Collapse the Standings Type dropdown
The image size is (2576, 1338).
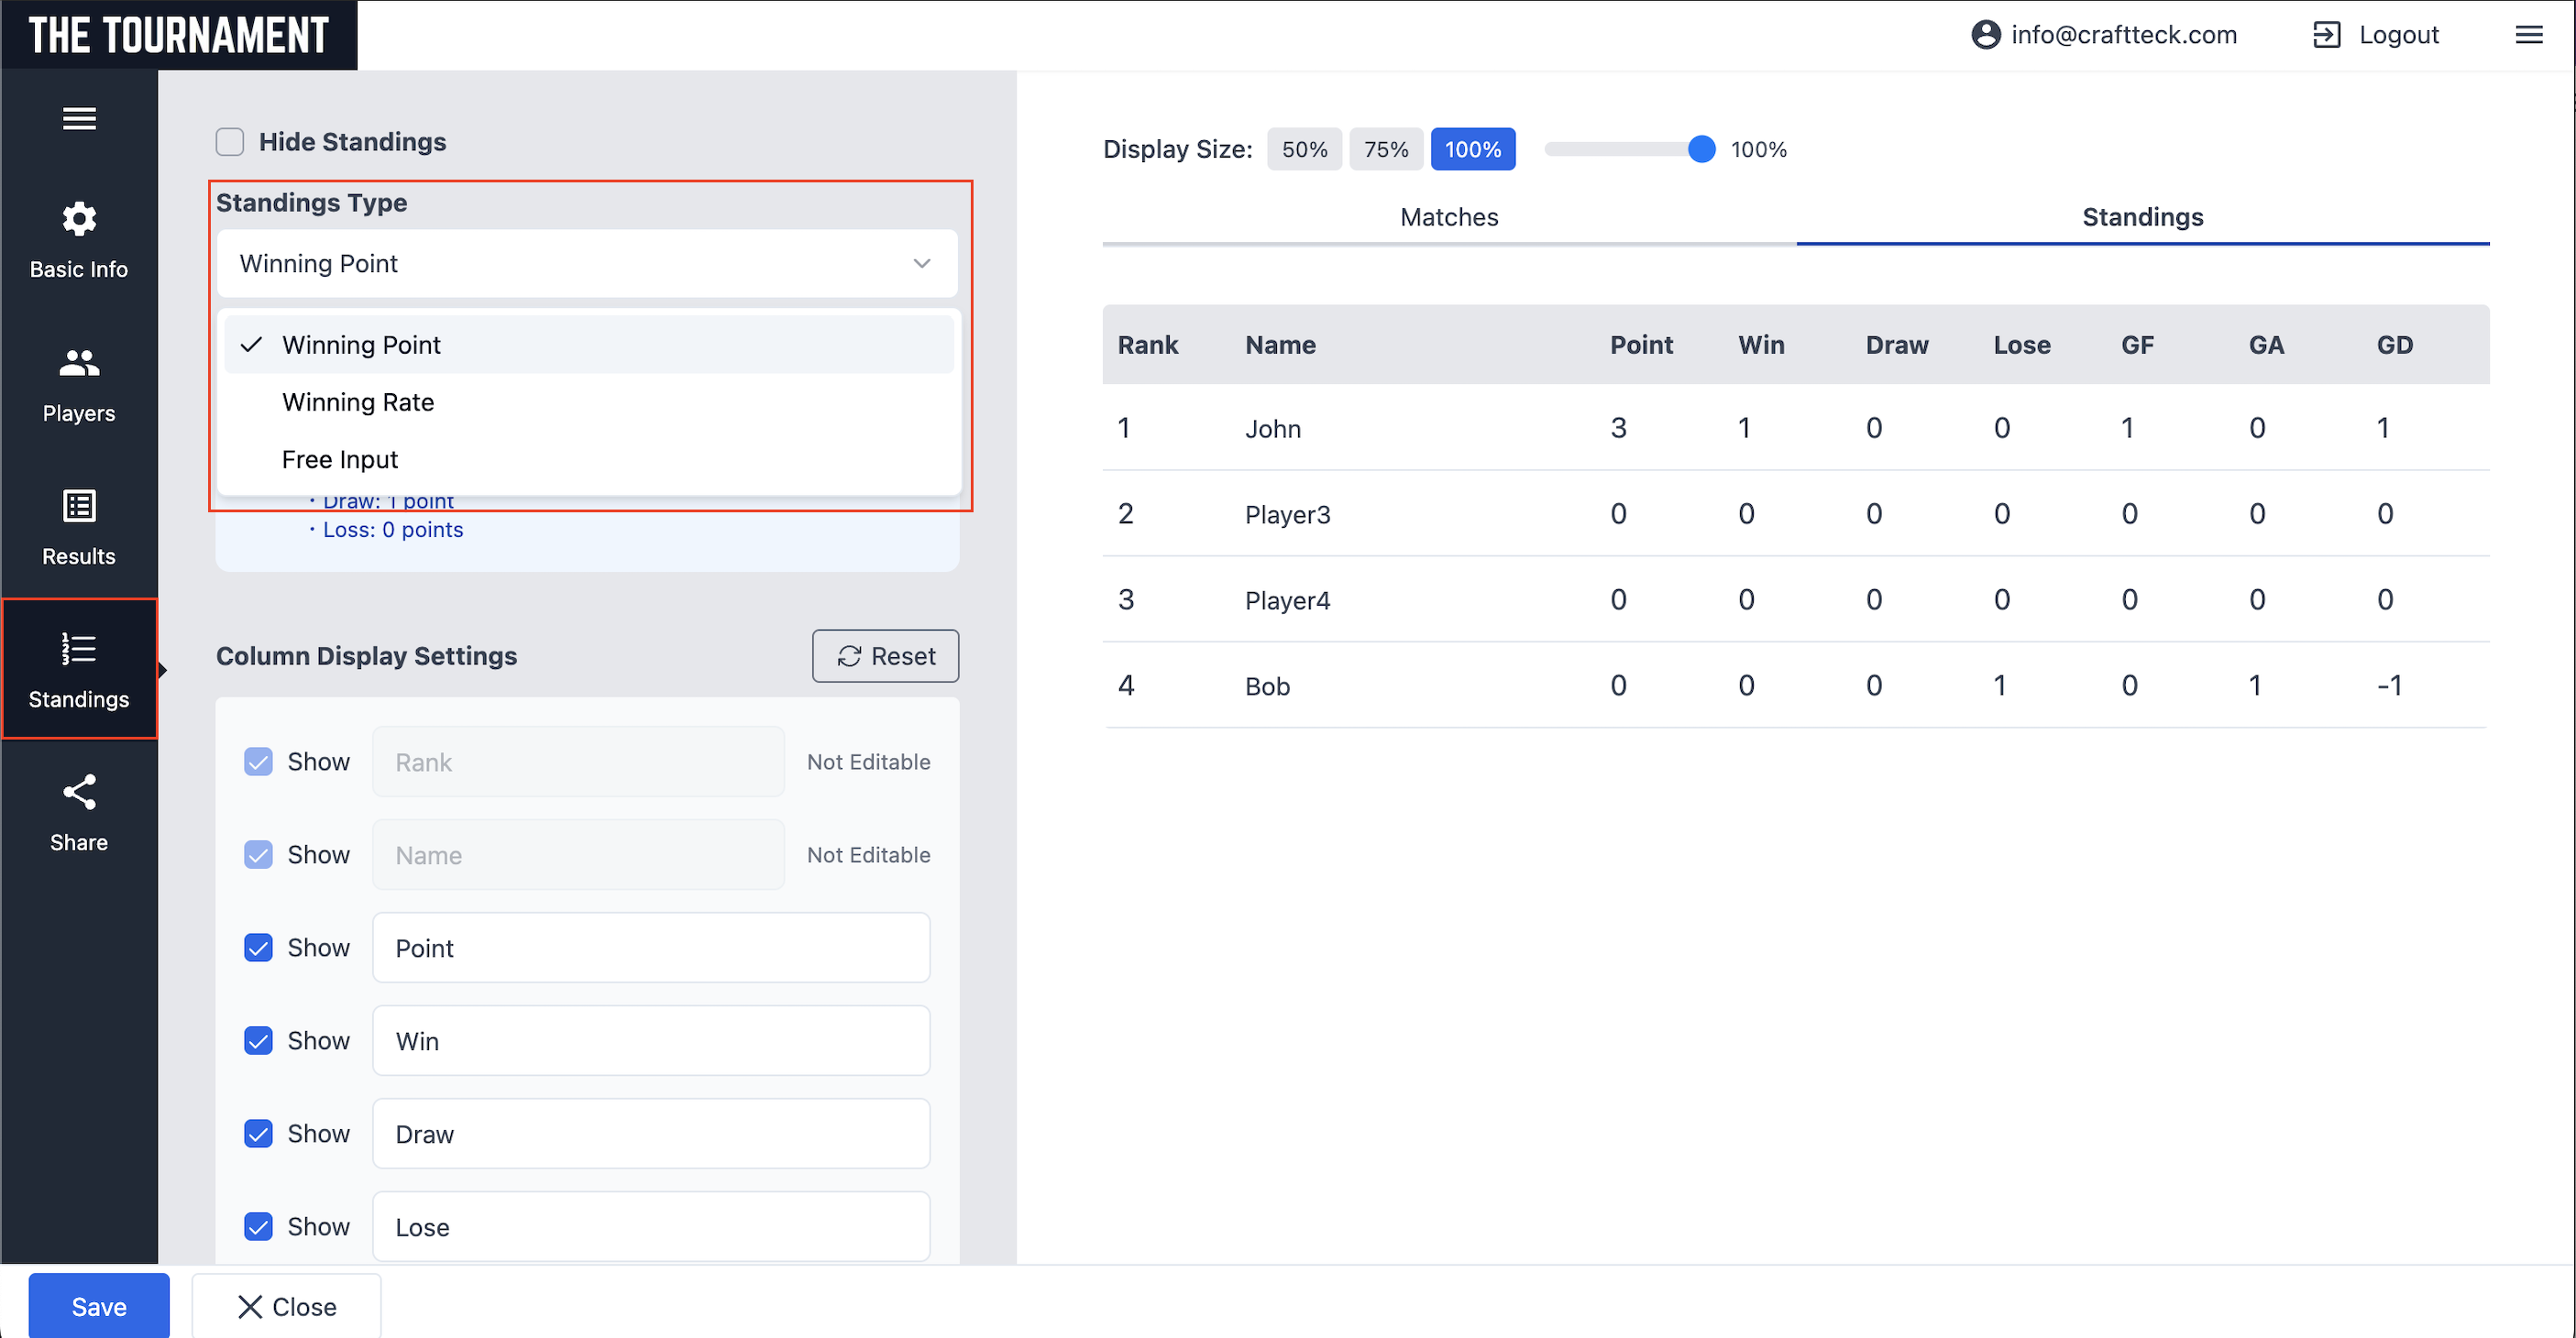[921, 264]
